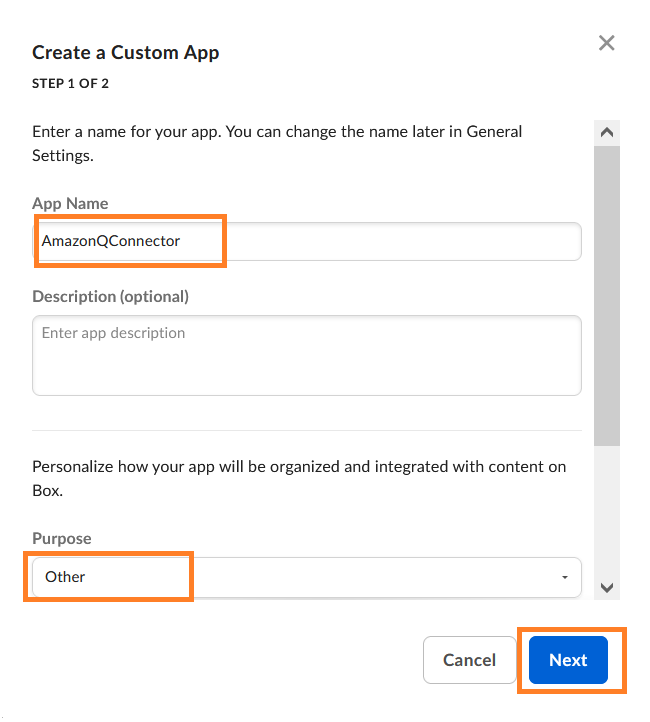Click the scroll up arrow
The height and width of the screenshot is (722, 650).
pos(606,132)
